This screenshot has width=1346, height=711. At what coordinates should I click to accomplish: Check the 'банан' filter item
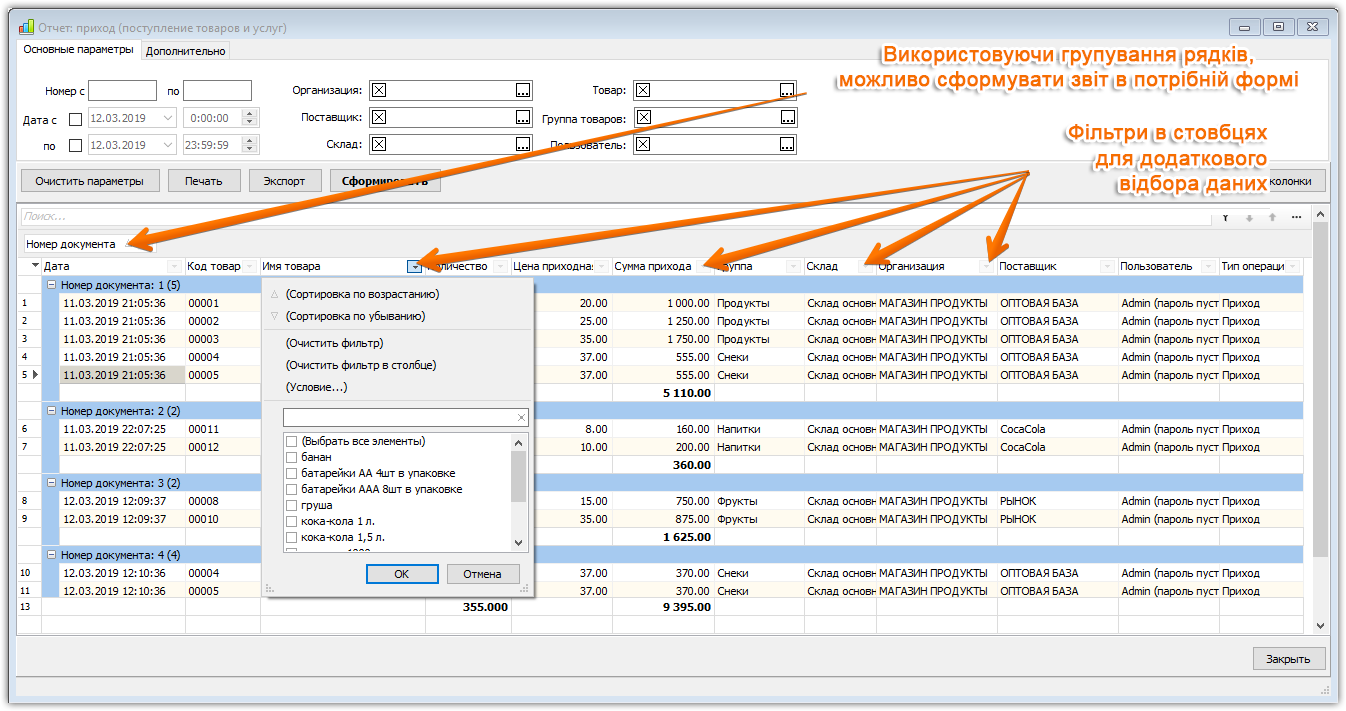pyautogui.click(x=291, y=457)
